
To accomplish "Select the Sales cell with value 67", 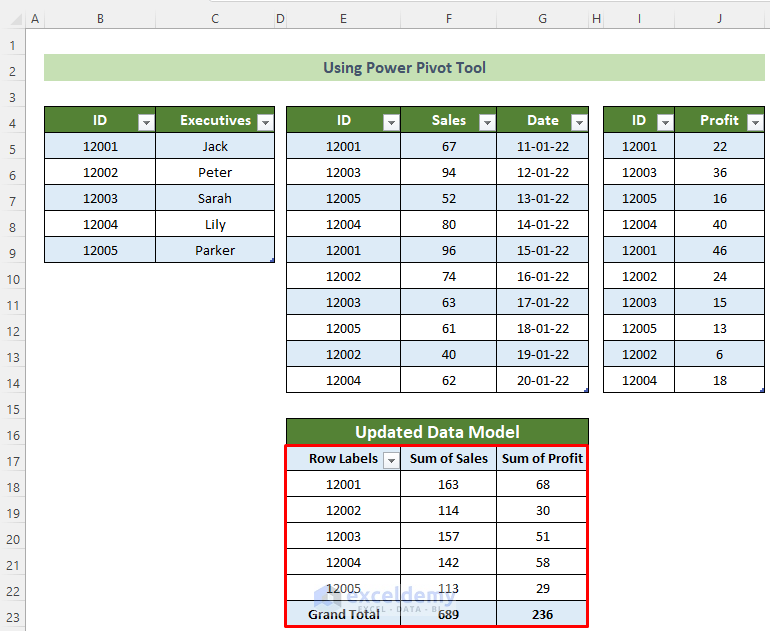I will click(448, 146).
